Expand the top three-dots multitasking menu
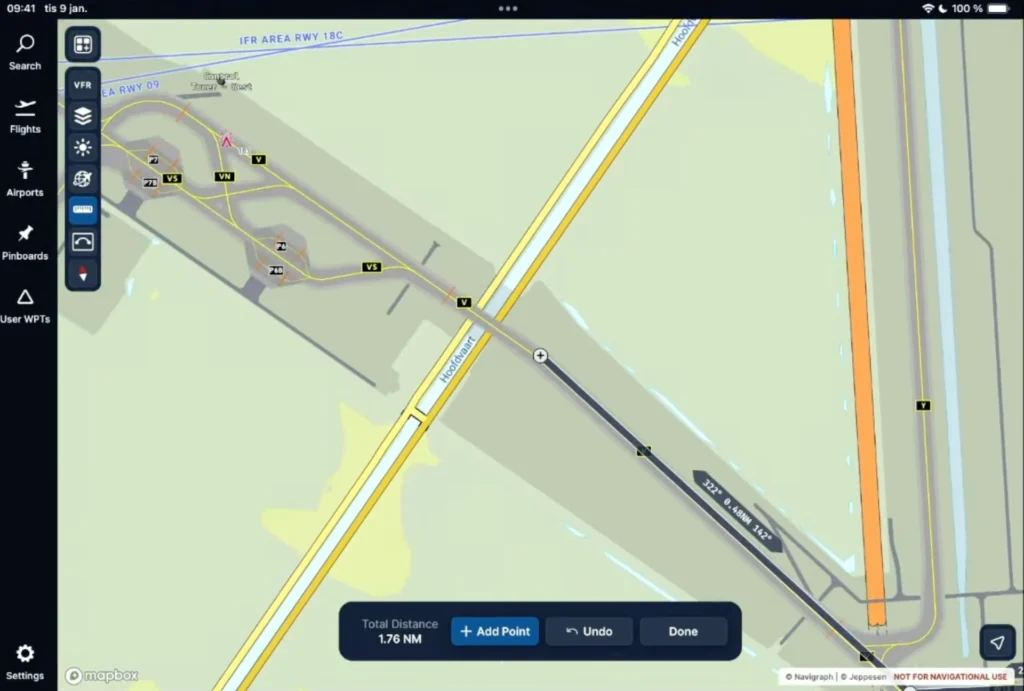Image resolution: width=1024 pixels, height=691 pixels. tap(508, 8)
